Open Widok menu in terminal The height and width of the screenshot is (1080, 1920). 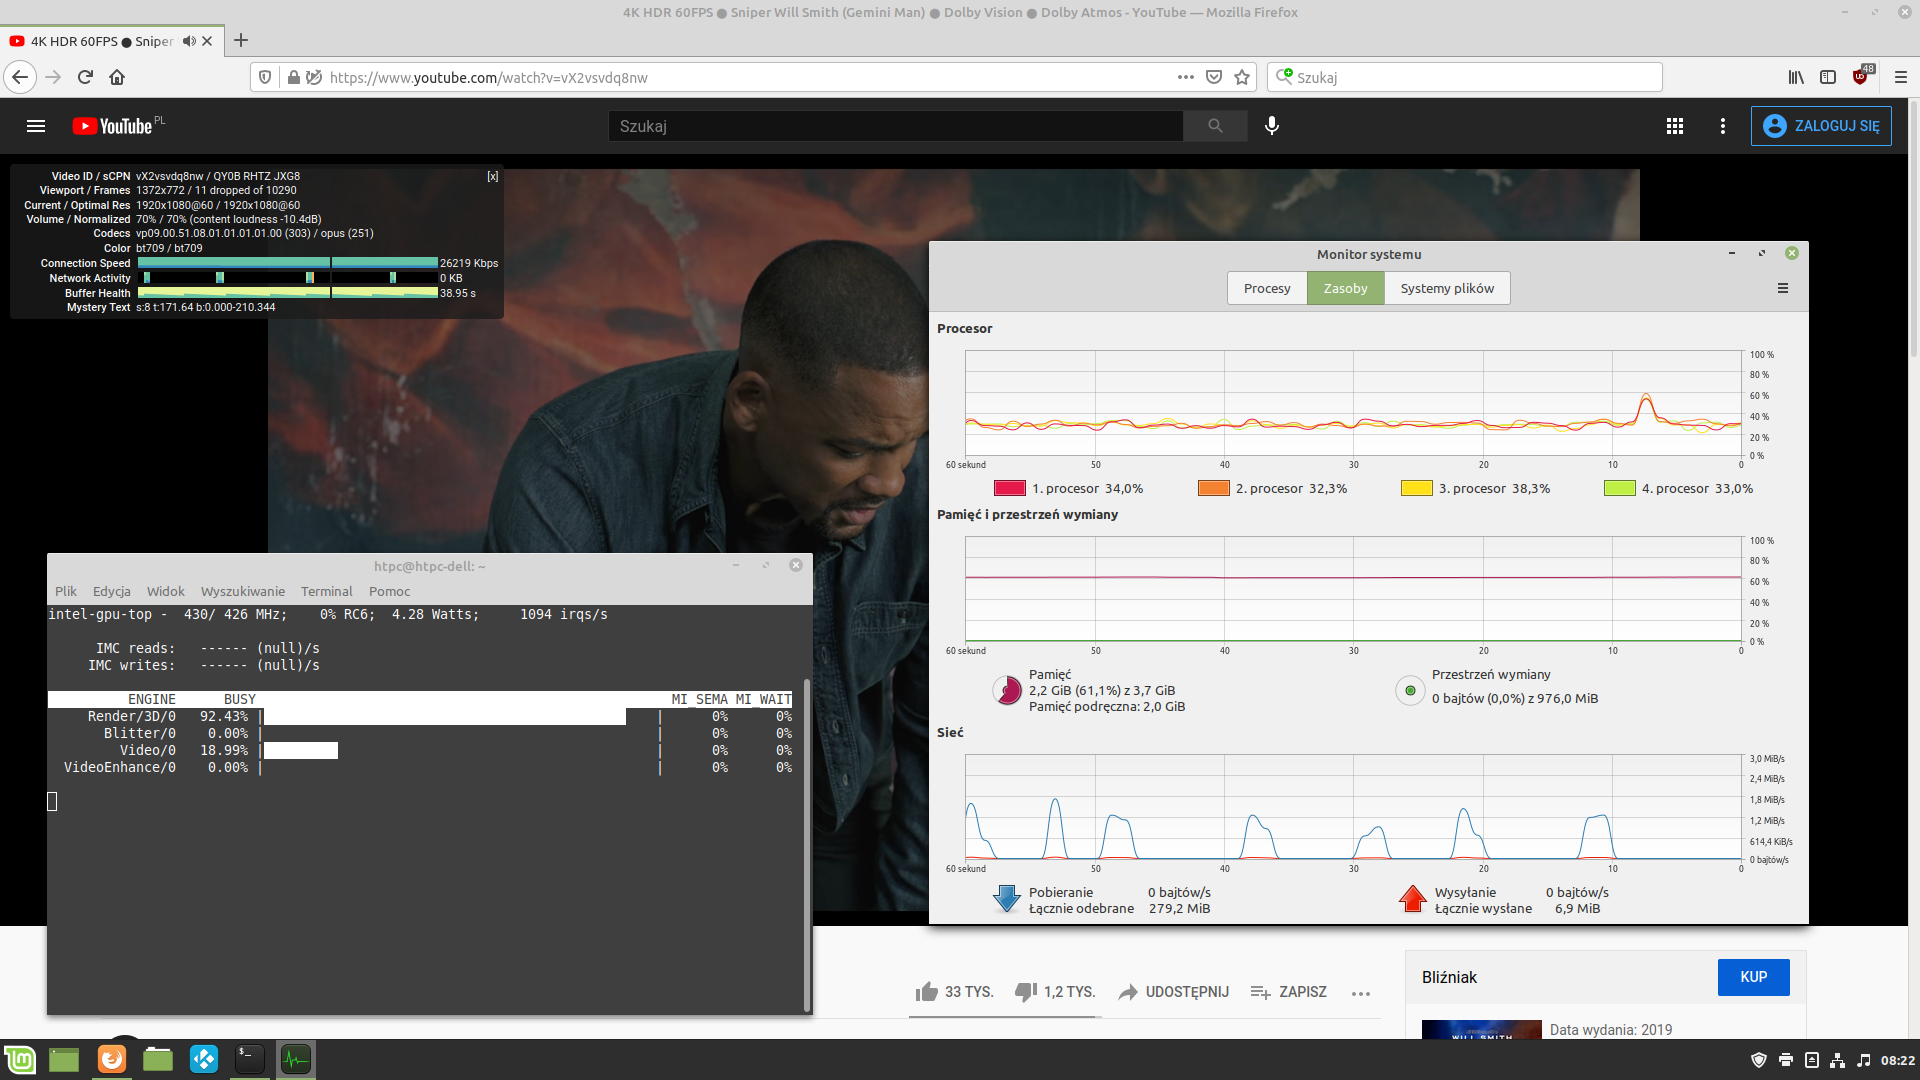click(x=166, y=591)
